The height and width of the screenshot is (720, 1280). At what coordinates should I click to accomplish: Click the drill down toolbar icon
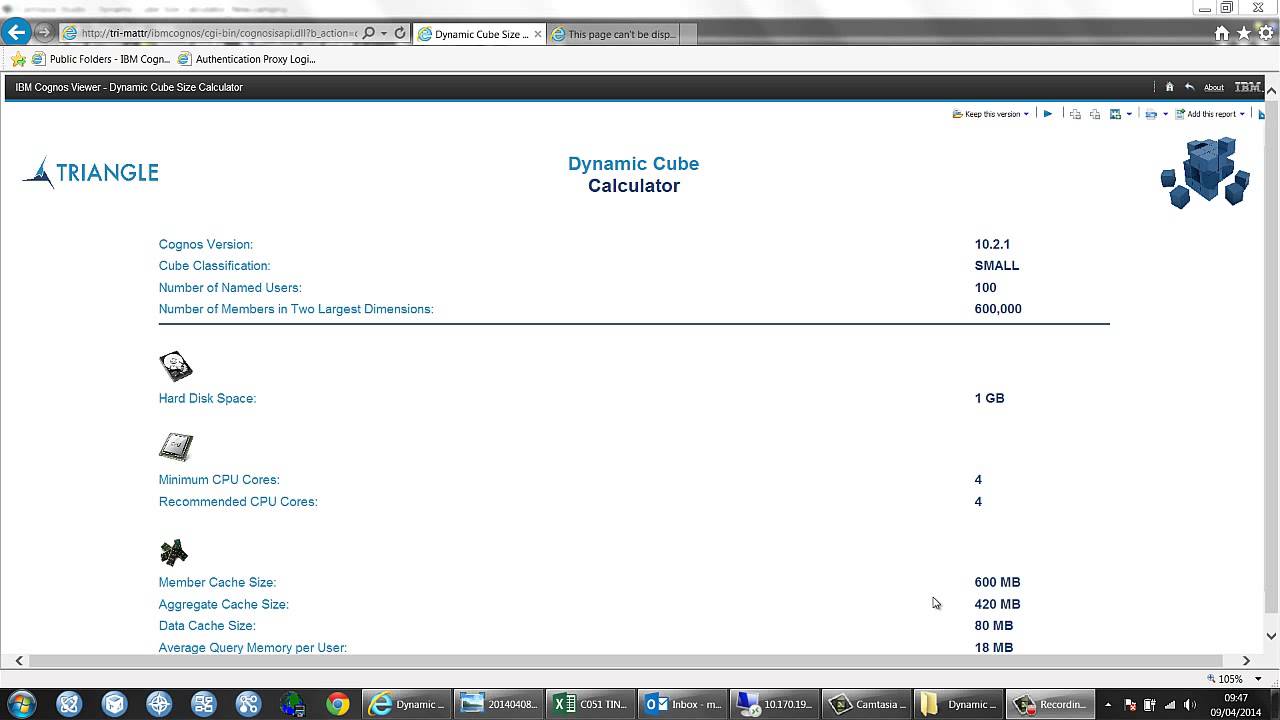click(1075, 114)
